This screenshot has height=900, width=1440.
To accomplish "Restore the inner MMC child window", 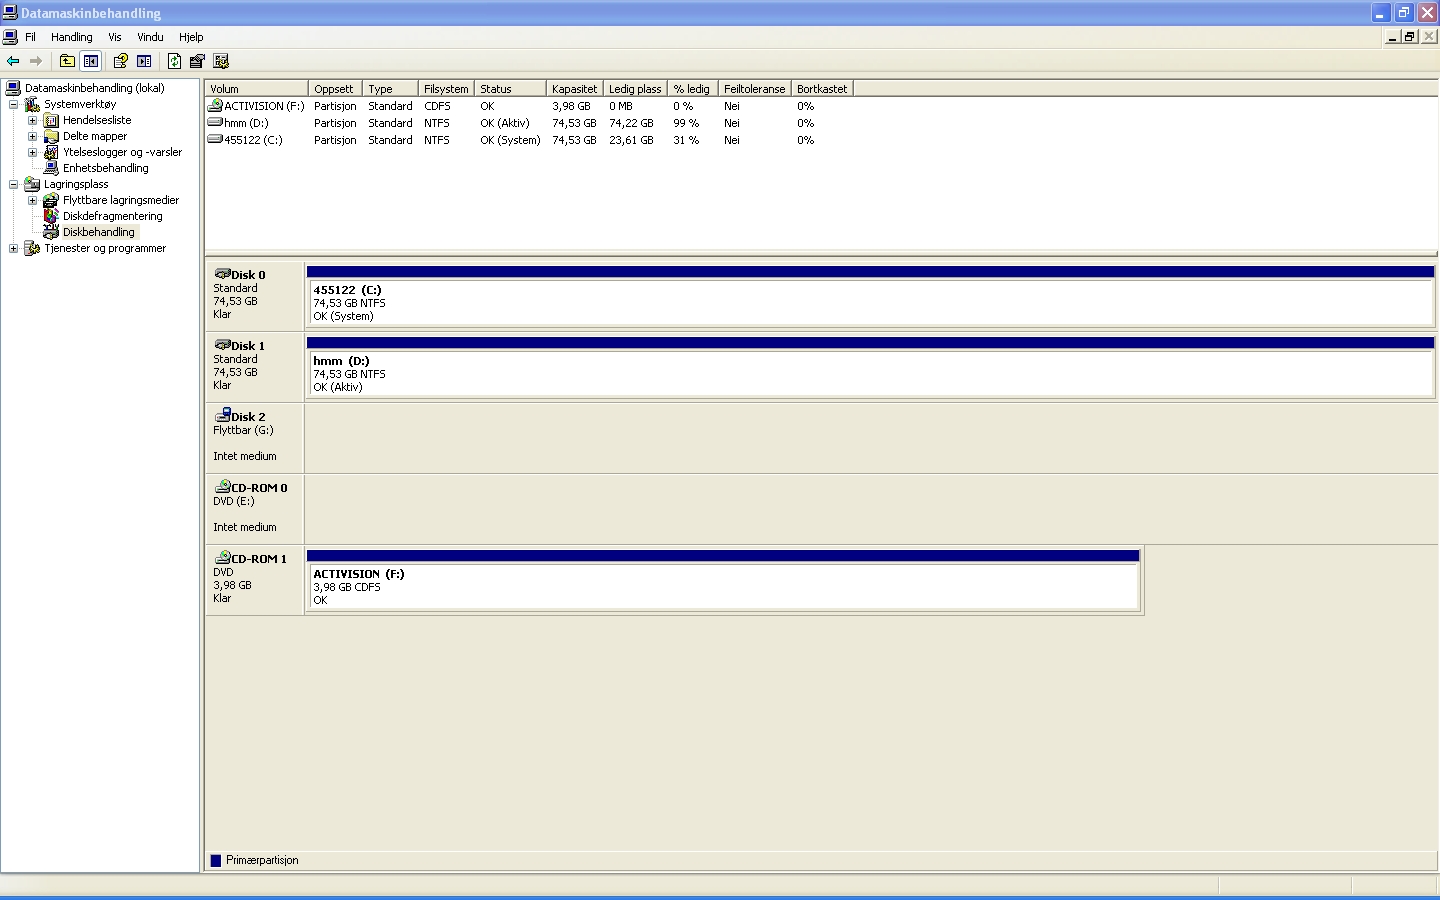I will click(x=1410, y=37).
